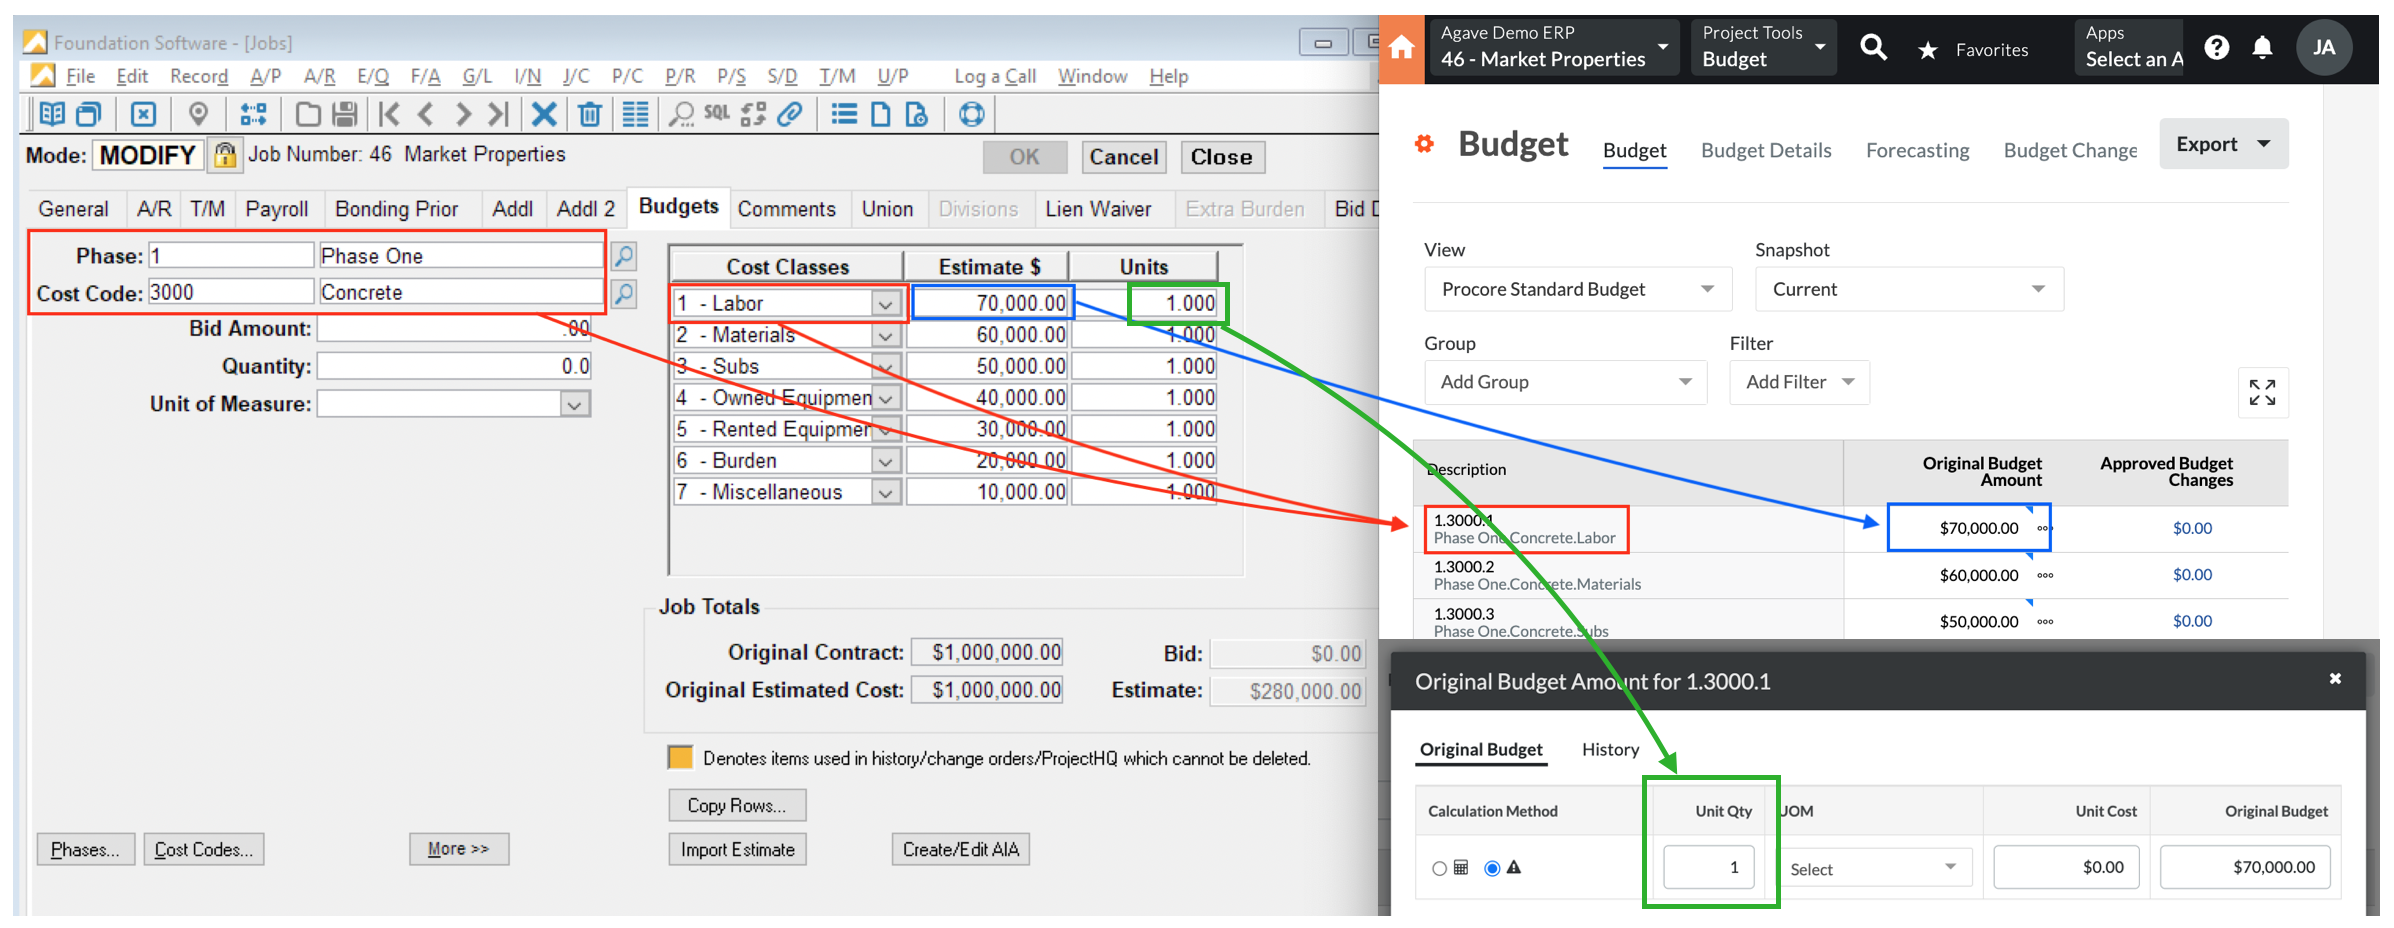Screen dimensions: 2394x928
Task: Open the notifications bell icon
Action: click(2262, 48)
